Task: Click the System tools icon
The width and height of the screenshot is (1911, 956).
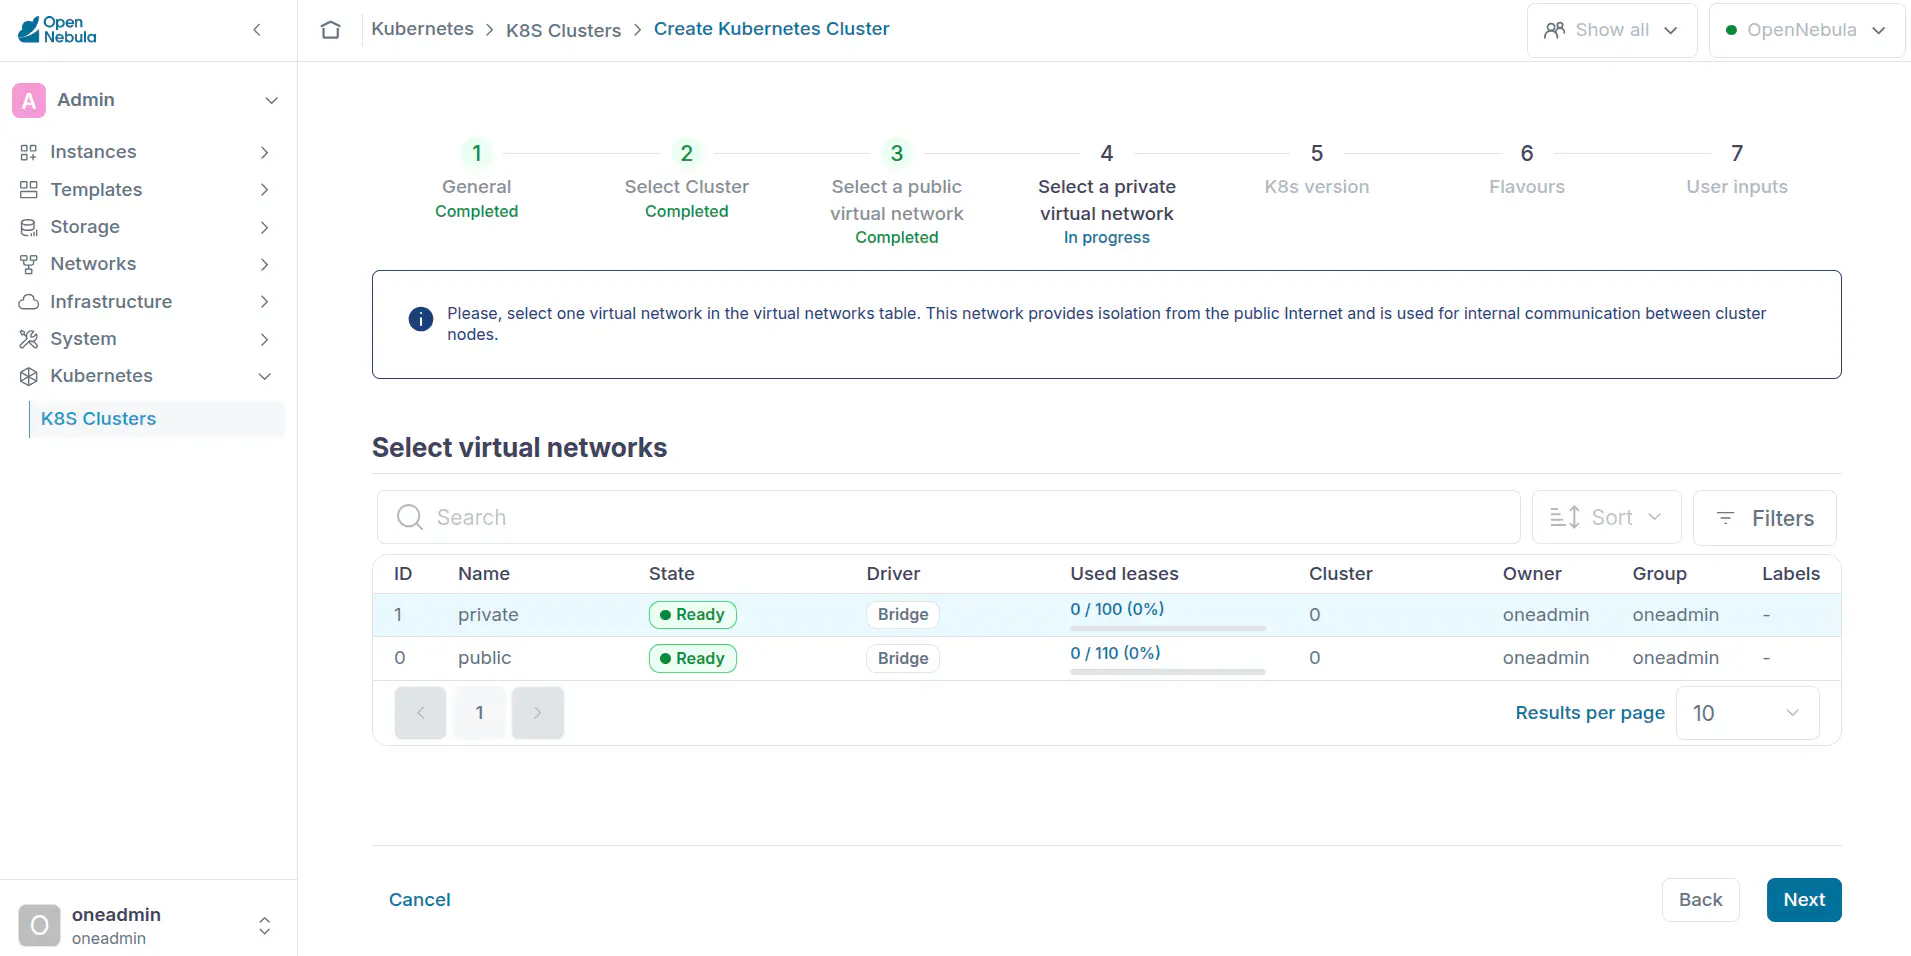Action: point(29,339)
